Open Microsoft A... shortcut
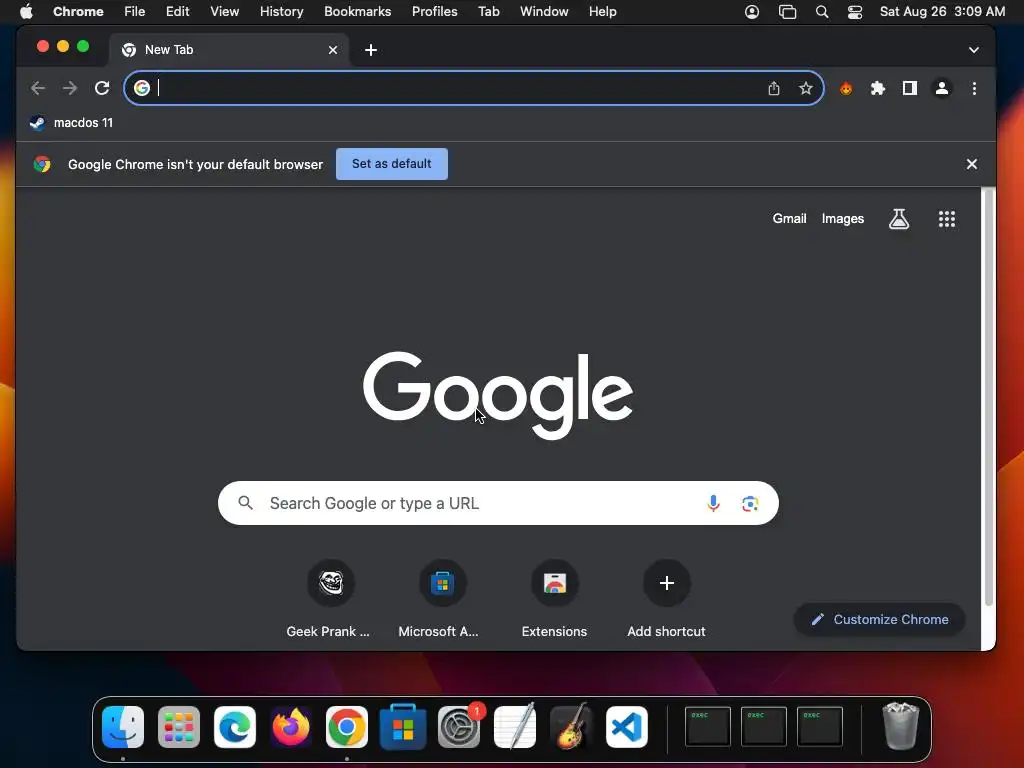 [x=442, y=600]
